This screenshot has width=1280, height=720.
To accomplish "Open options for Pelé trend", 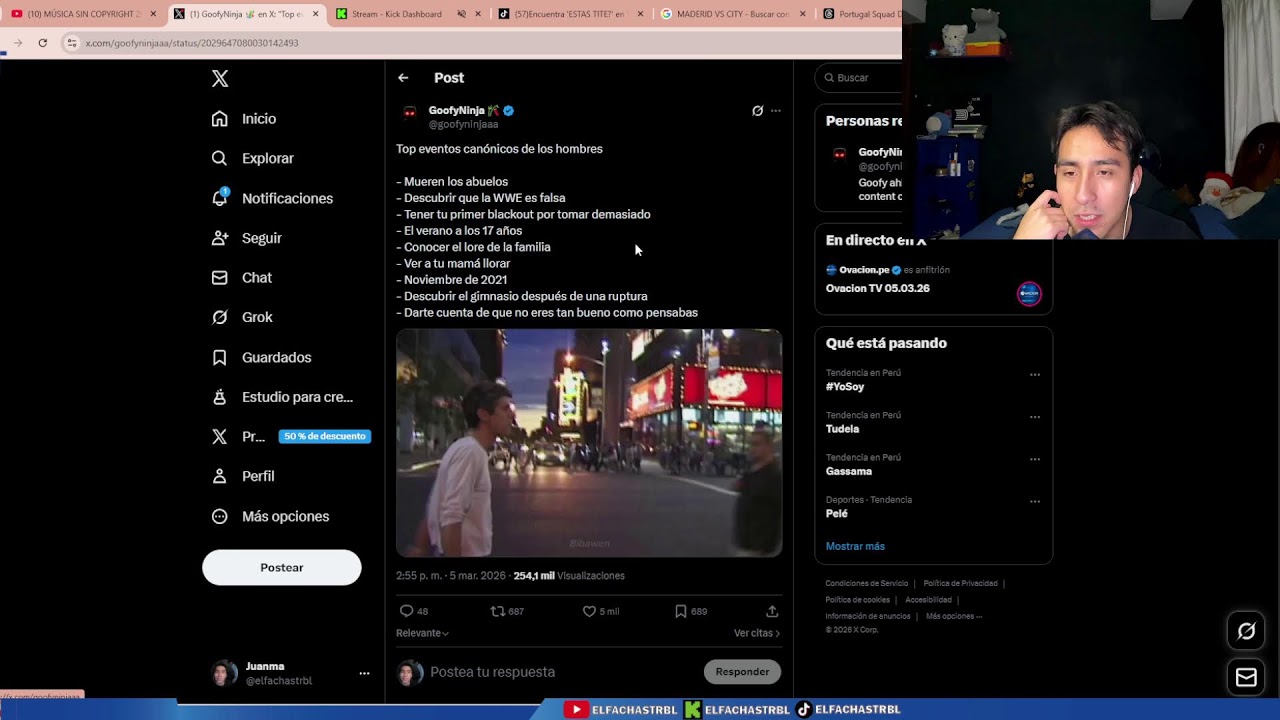I will tap(1035, 501).
